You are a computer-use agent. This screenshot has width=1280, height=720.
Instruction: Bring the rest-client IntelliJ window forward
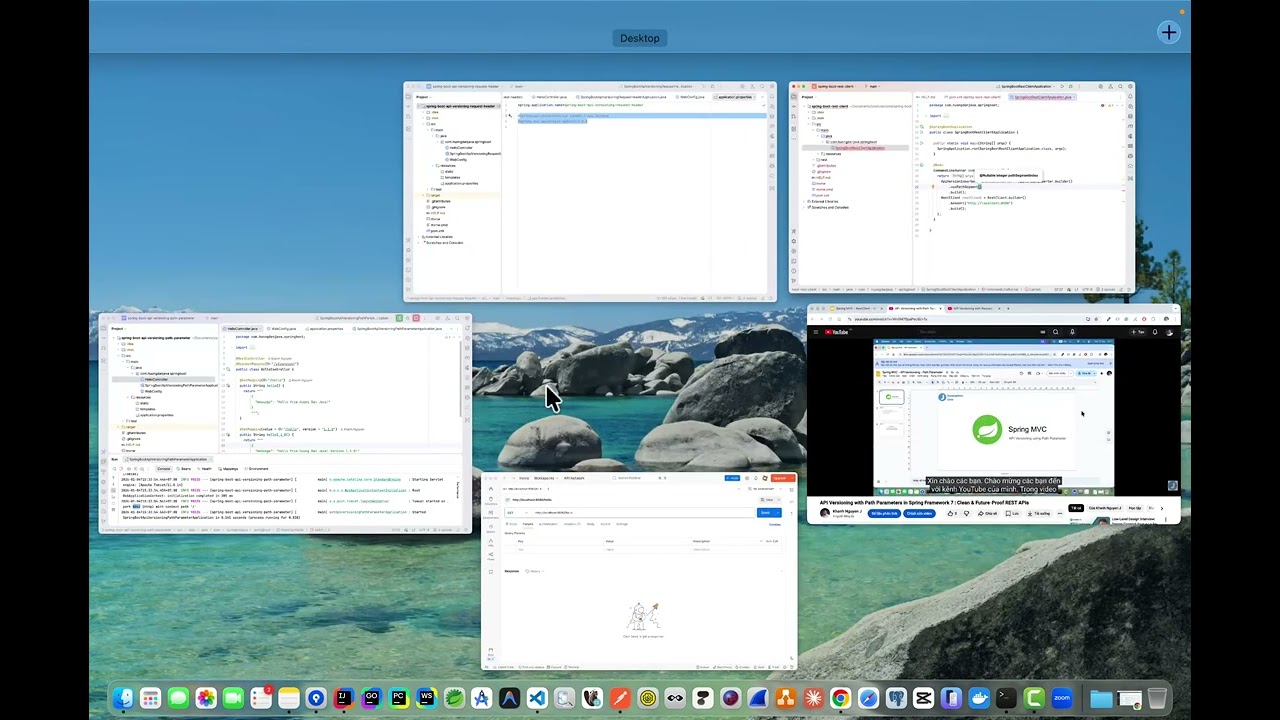(962, 188)
